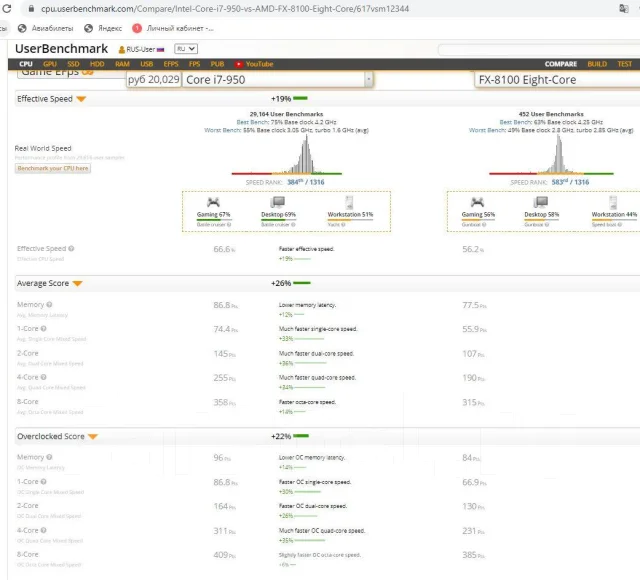
Task: Click help icon beside Average Score 4-Core
Action: (43, 377)
